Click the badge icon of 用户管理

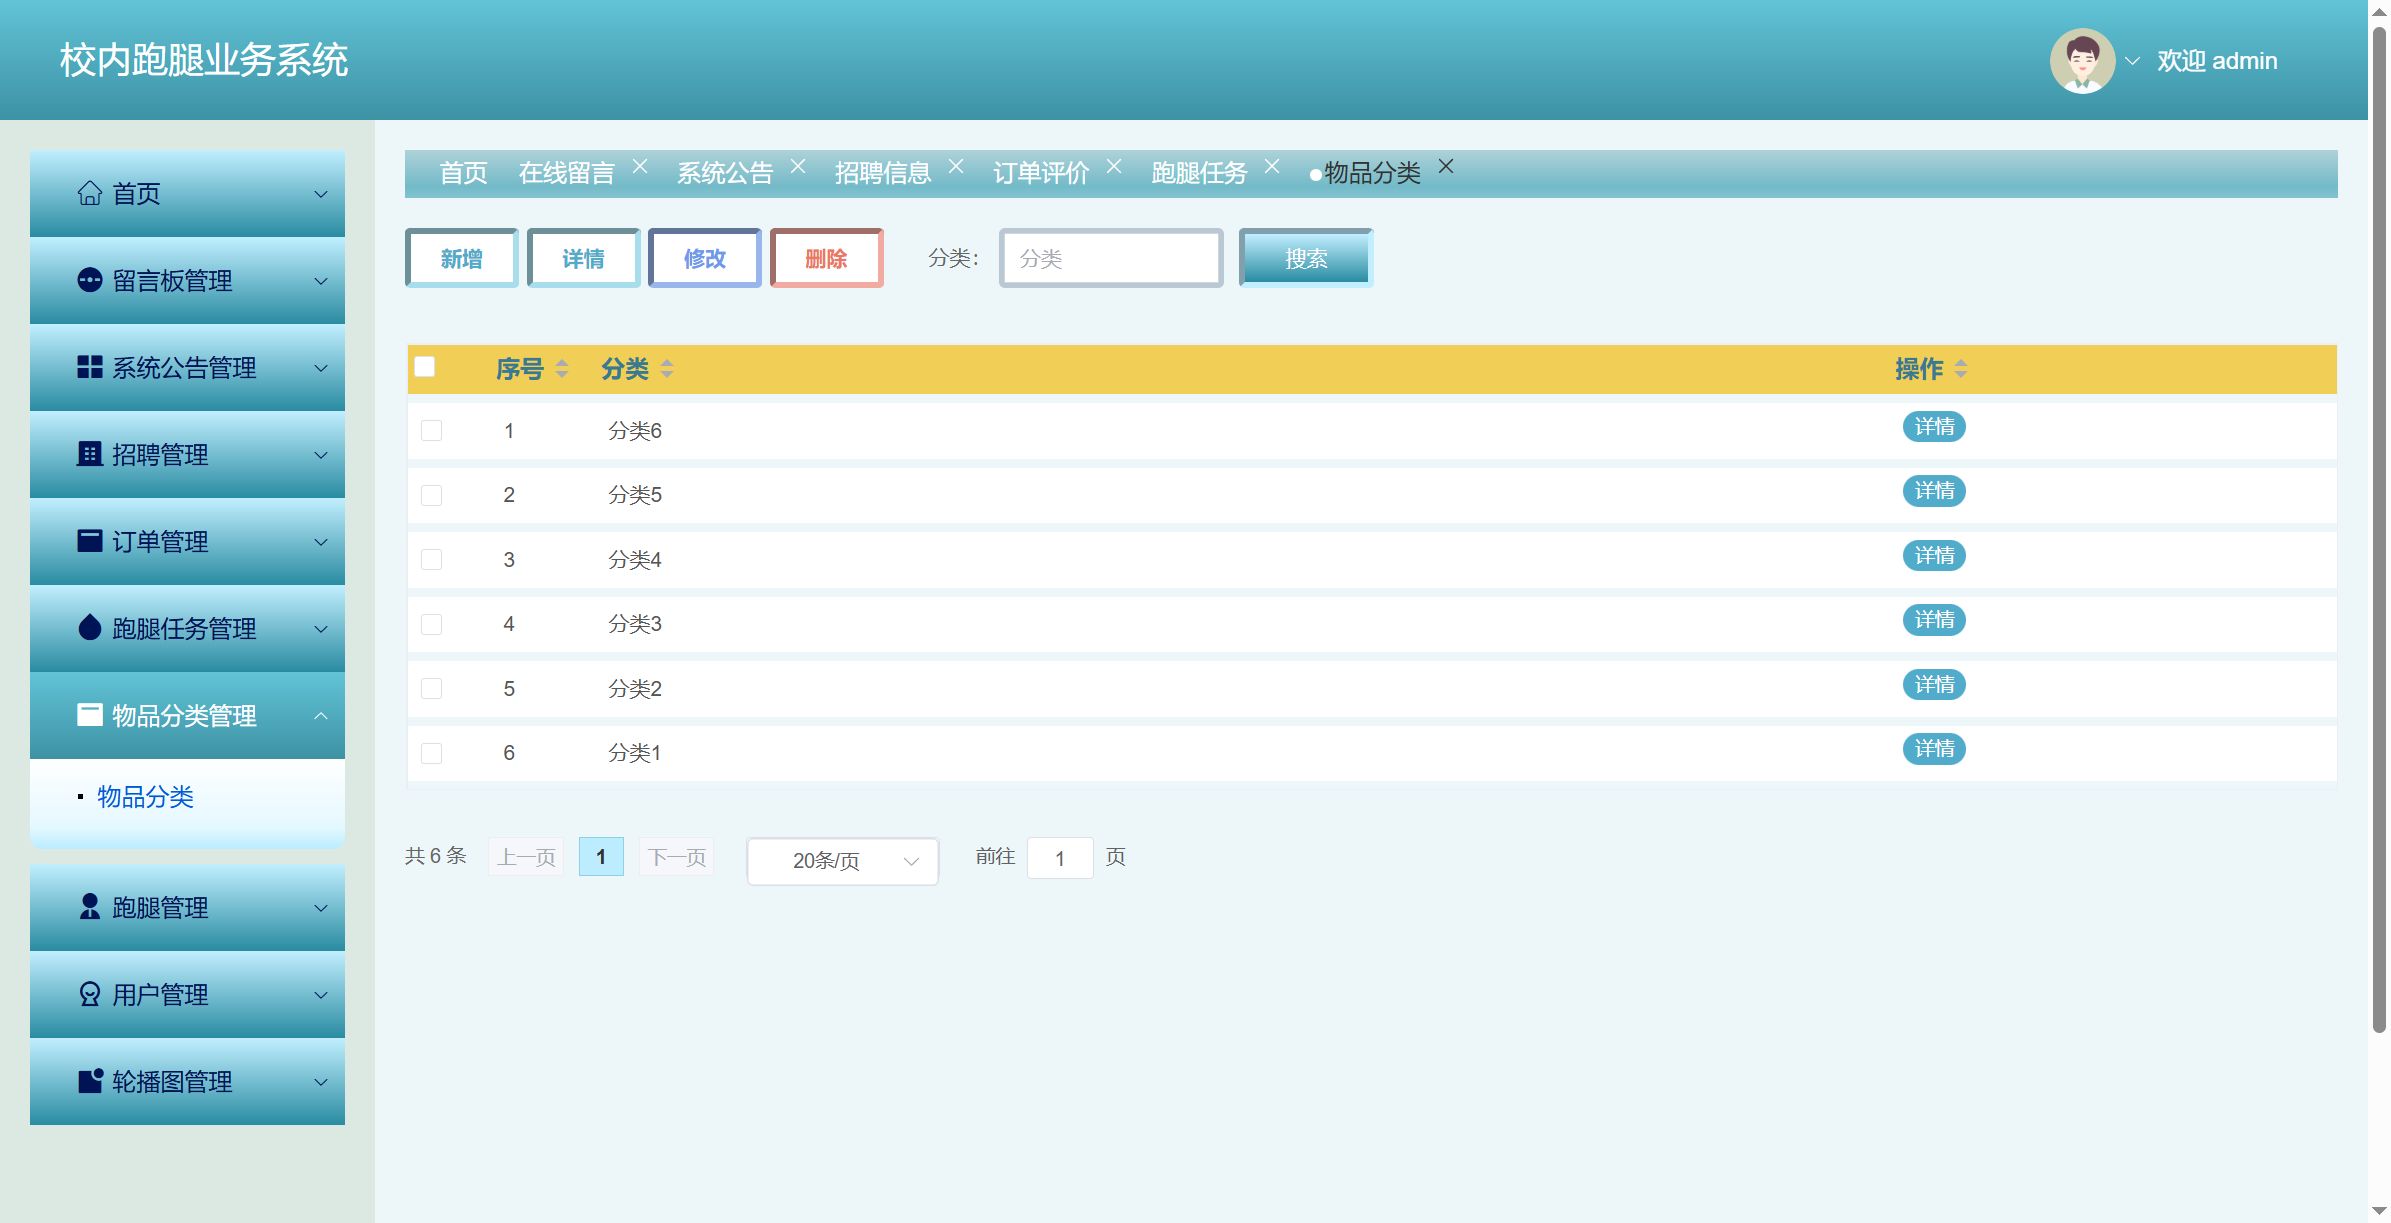(x=90, y=994)
